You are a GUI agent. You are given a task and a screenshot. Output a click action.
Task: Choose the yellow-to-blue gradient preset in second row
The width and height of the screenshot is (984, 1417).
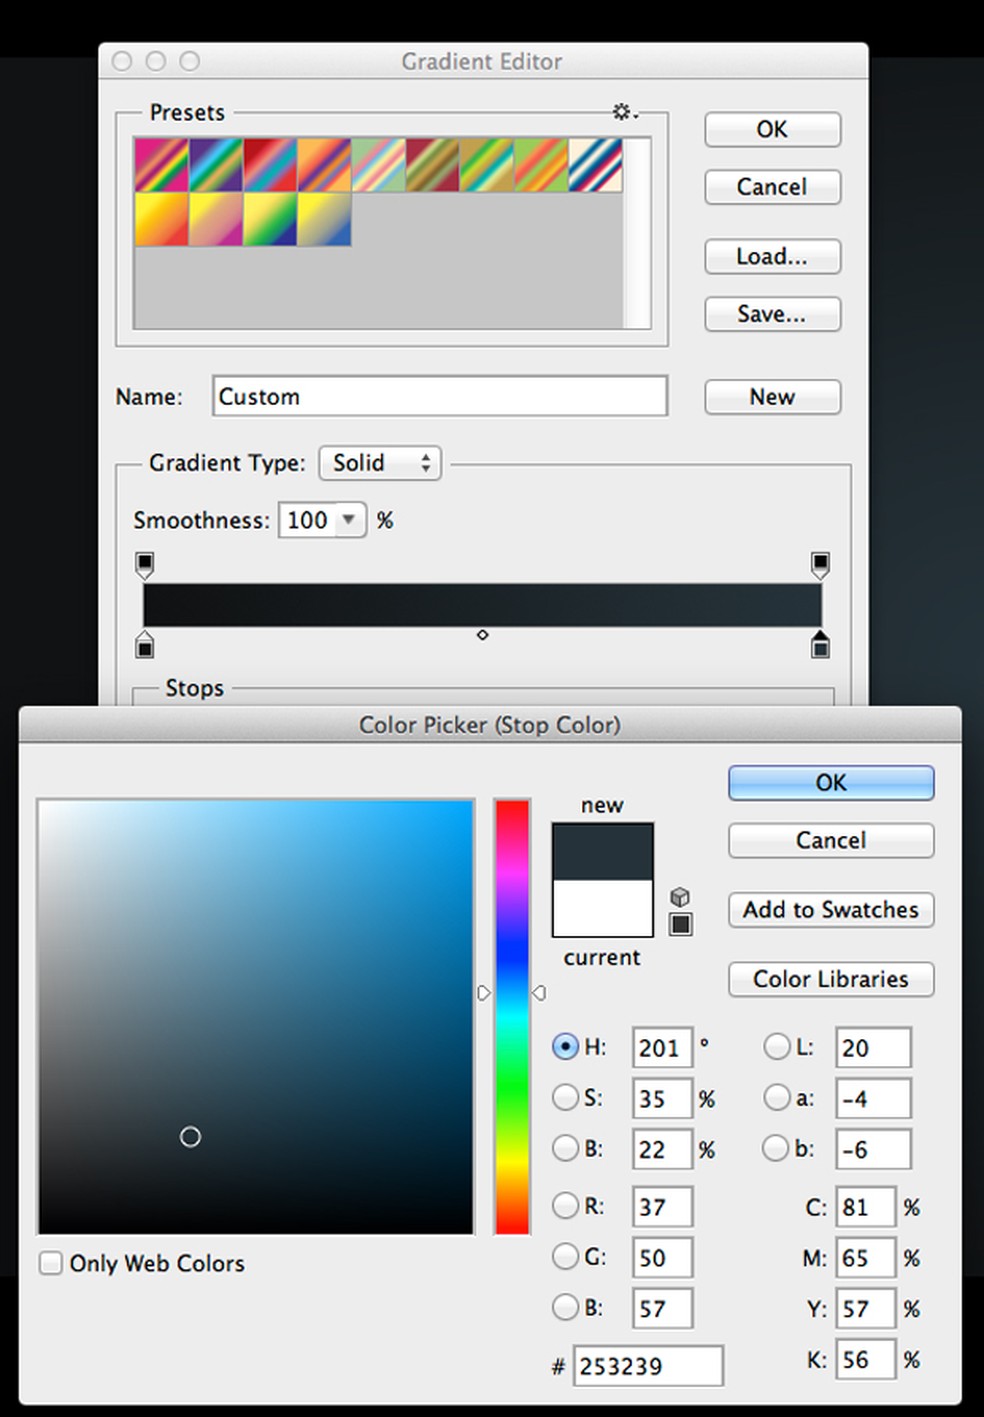pos(324,219)
